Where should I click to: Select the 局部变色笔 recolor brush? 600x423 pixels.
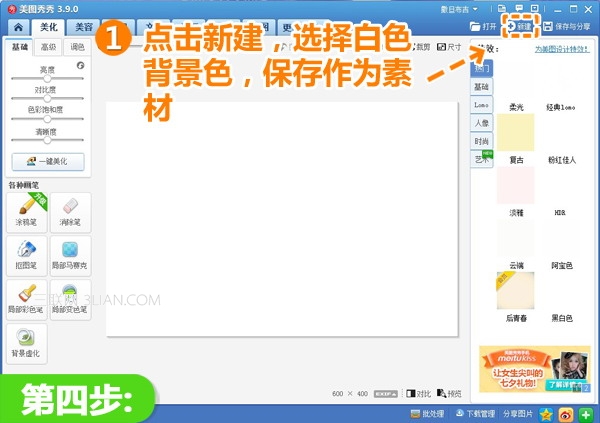click(x=70, y=300)
